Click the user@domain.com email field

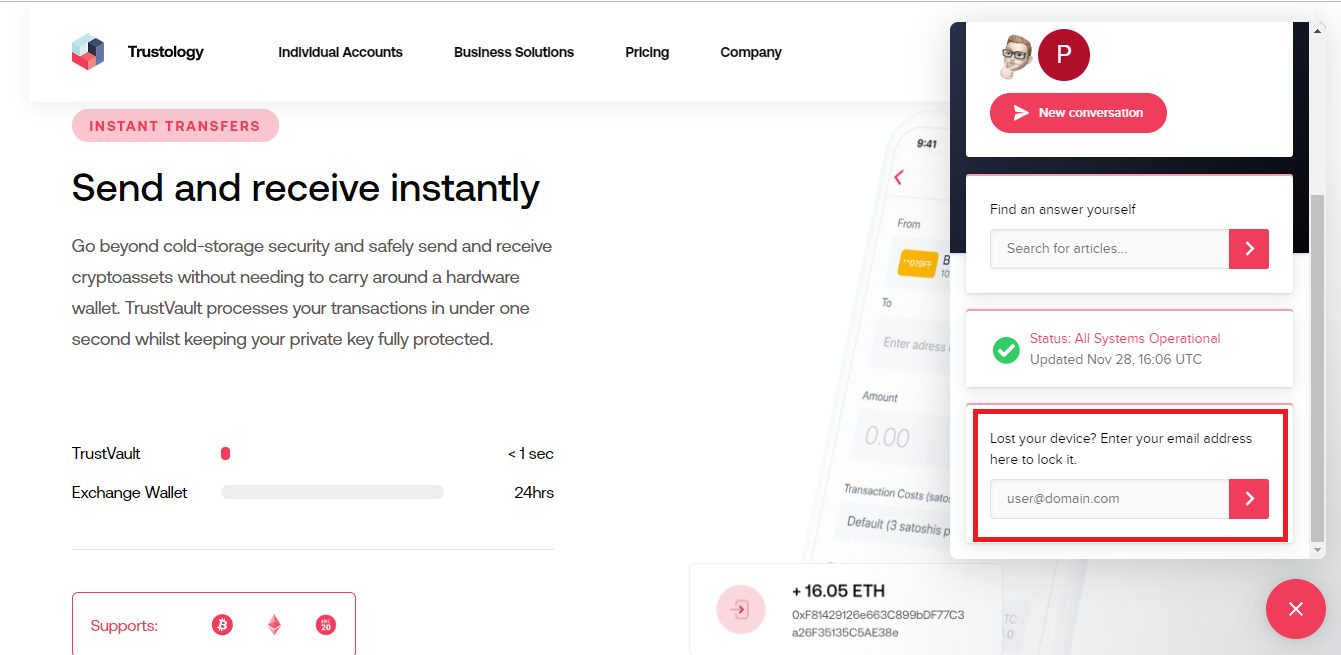pyautogui.click(x=1109, y=499)
